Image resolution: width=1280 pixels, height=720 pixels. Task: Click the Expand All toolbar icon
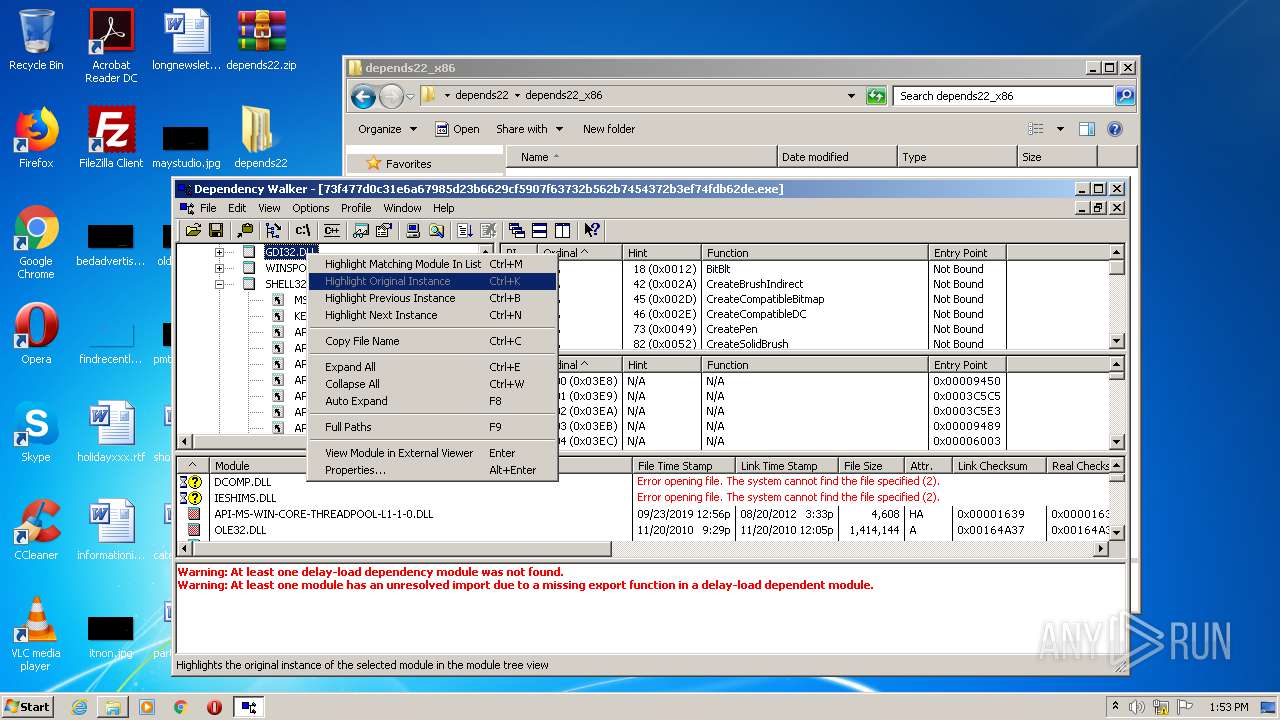click(465, 230)
